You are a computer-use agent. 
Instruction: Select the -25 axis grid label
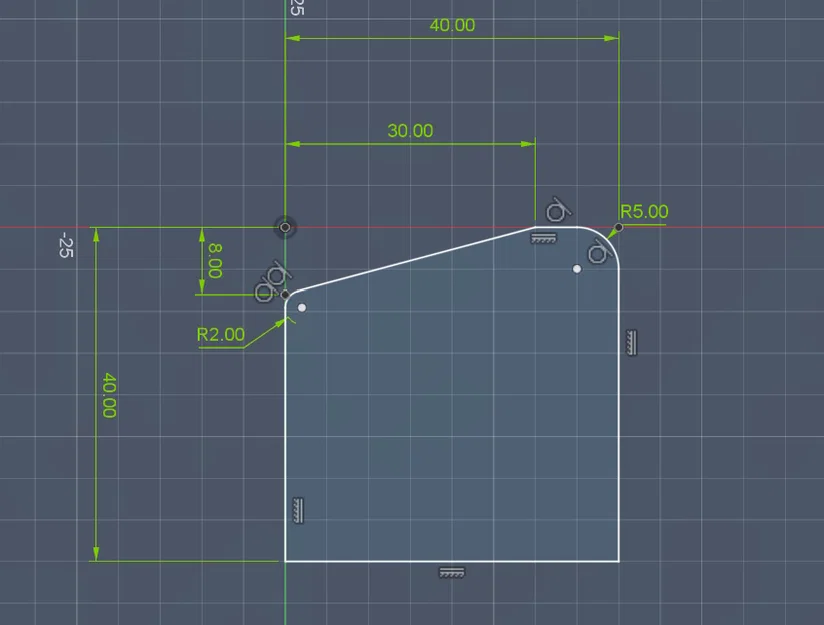[65, 244]
